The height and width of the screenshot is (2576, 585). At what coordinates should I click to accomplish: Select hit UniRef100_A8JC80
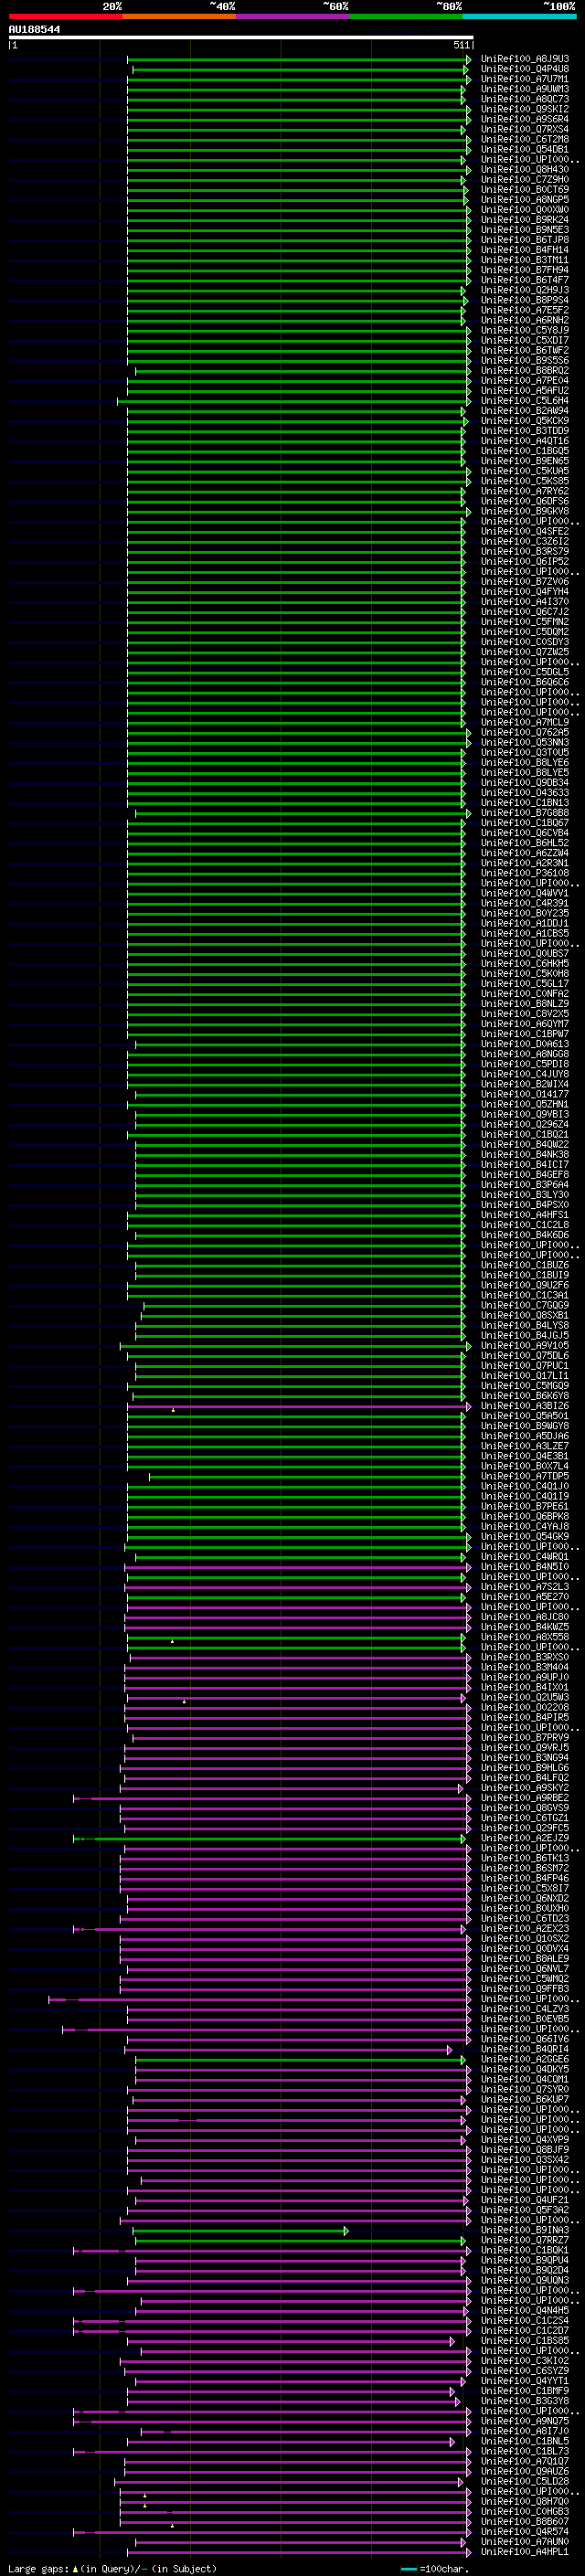(525, 1616)
